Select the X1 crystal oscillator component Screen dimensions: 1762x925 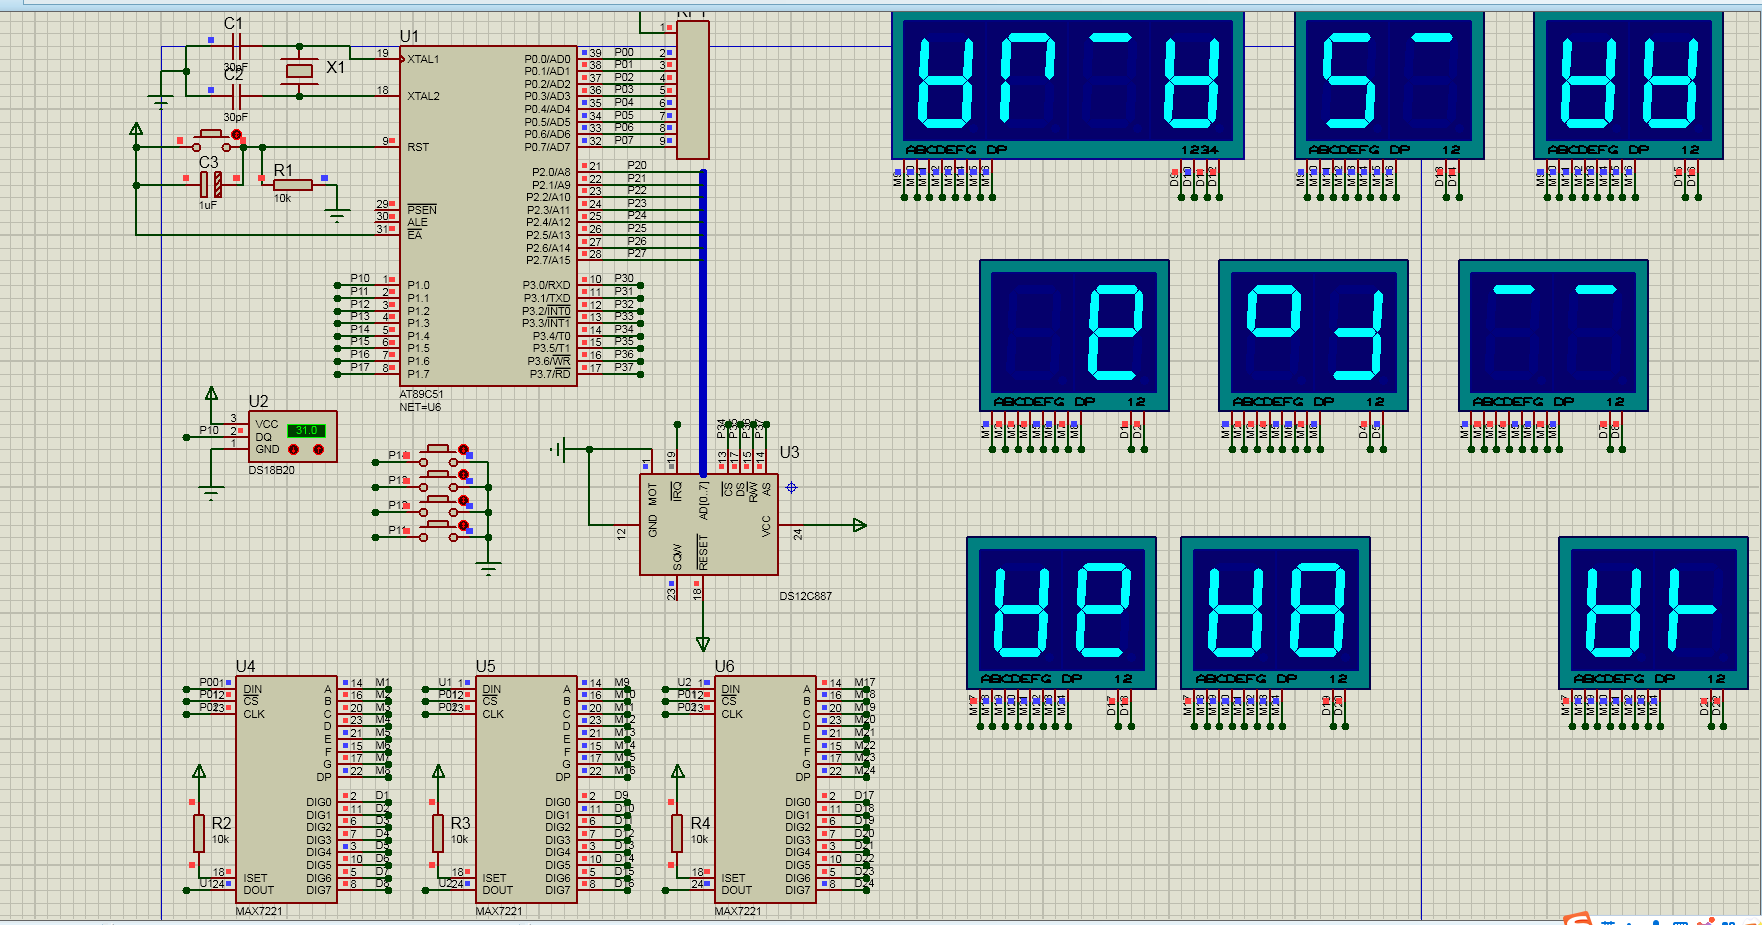(299, 70)
